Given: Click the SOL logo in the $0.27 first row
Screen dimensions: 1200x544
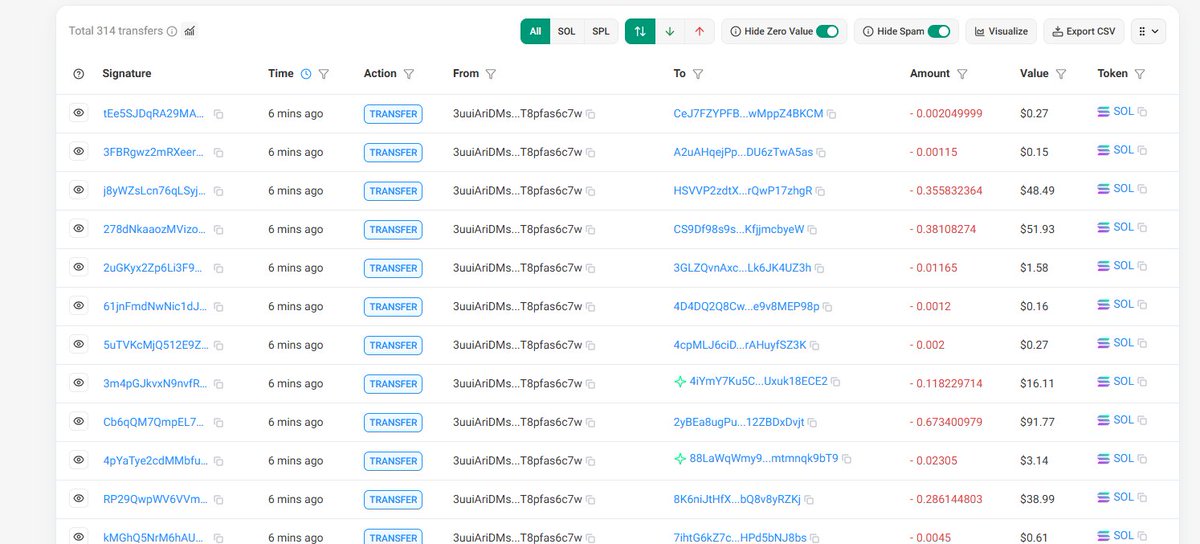Looking at the screenshot, I should (x=1104, y=113).
